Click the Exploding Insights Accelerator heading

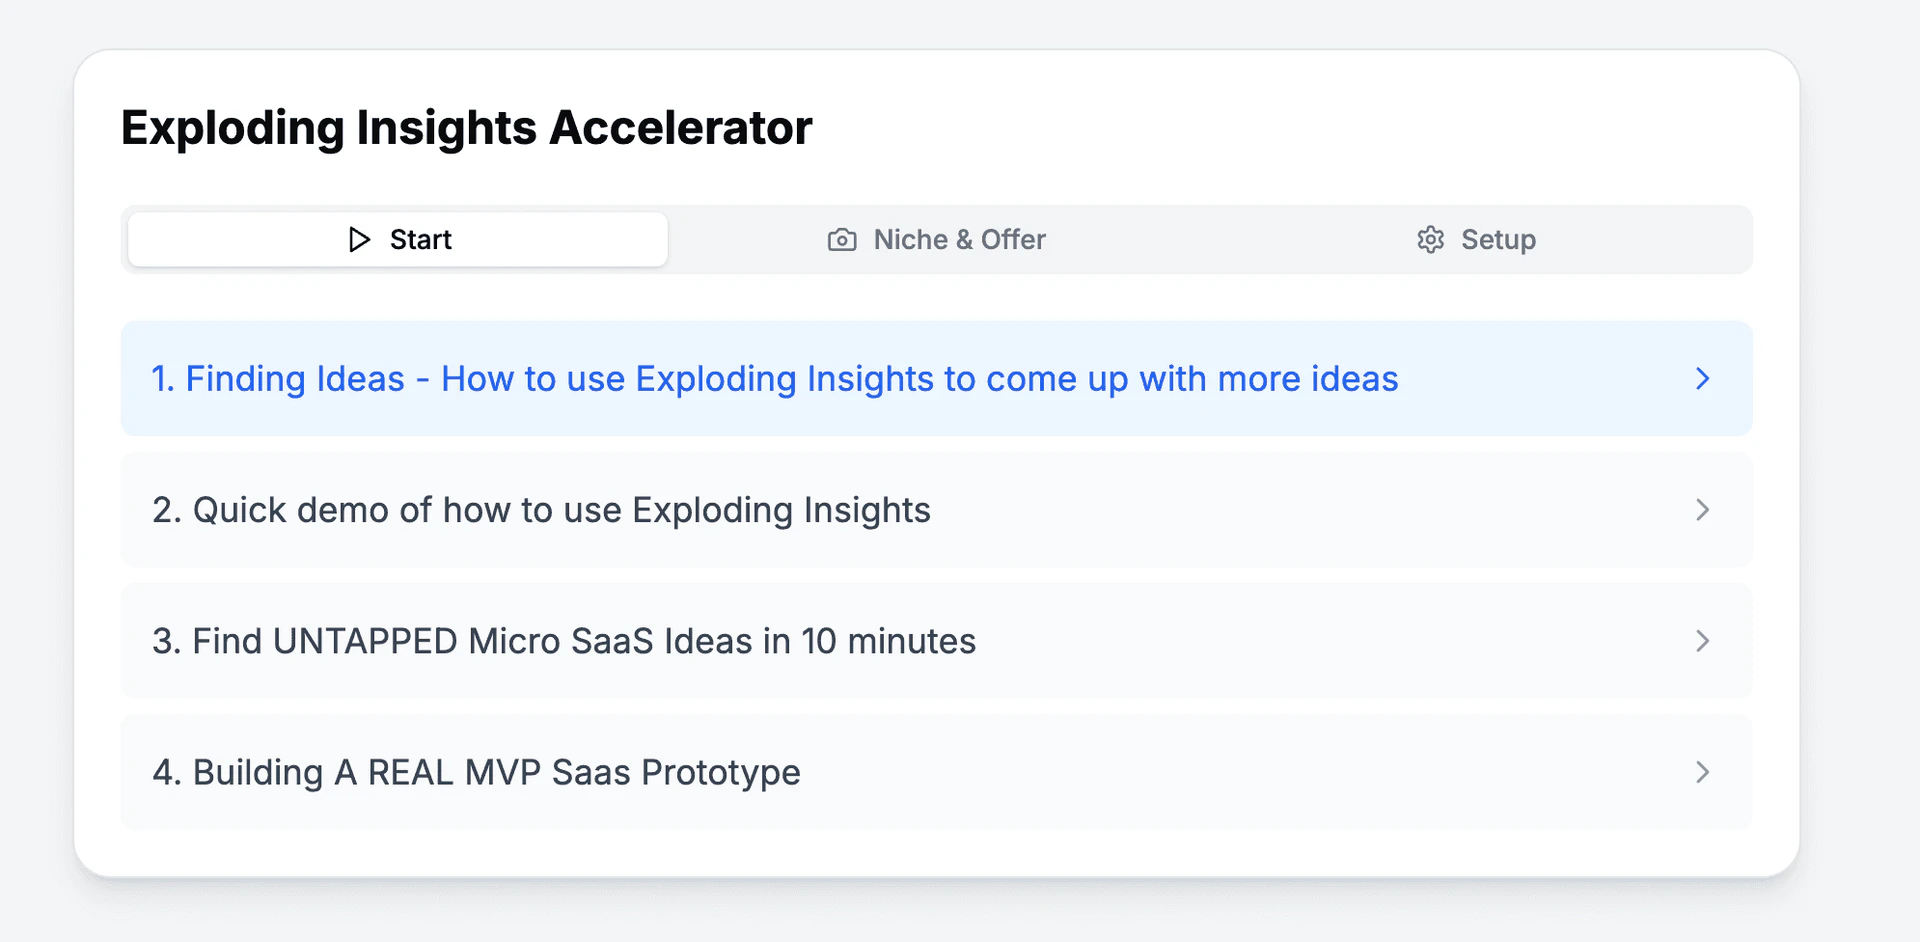click(x=466, y=127)
